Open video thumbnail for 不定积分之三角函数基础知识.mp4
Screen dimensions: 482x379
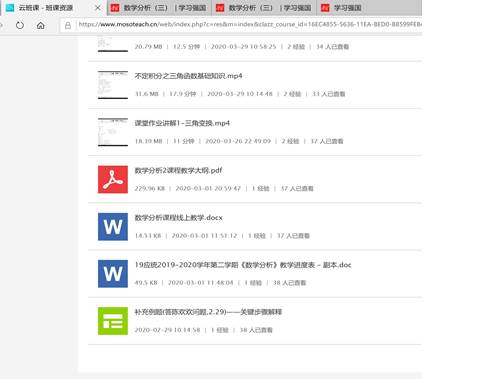point(113,85)
